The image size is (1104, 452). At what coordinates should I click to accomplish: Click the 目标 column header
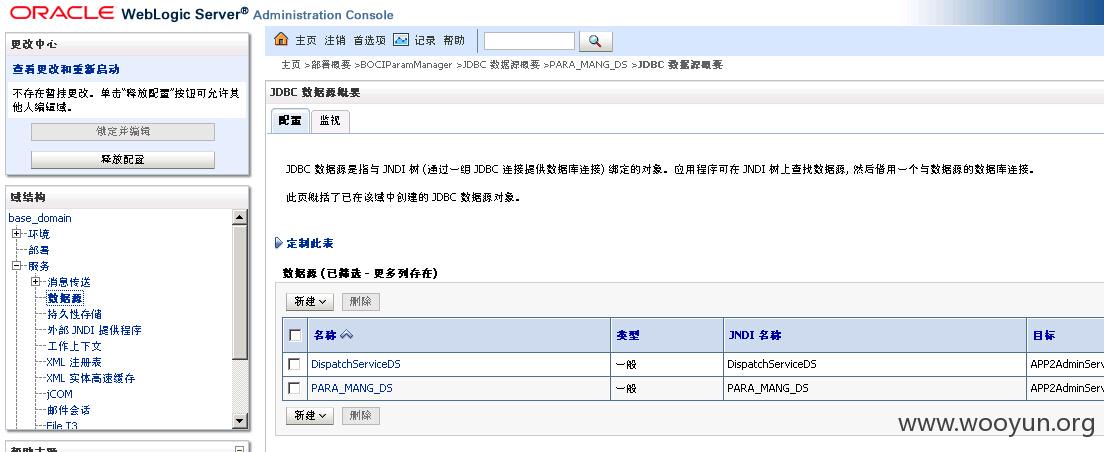(x=1043, y=335)
